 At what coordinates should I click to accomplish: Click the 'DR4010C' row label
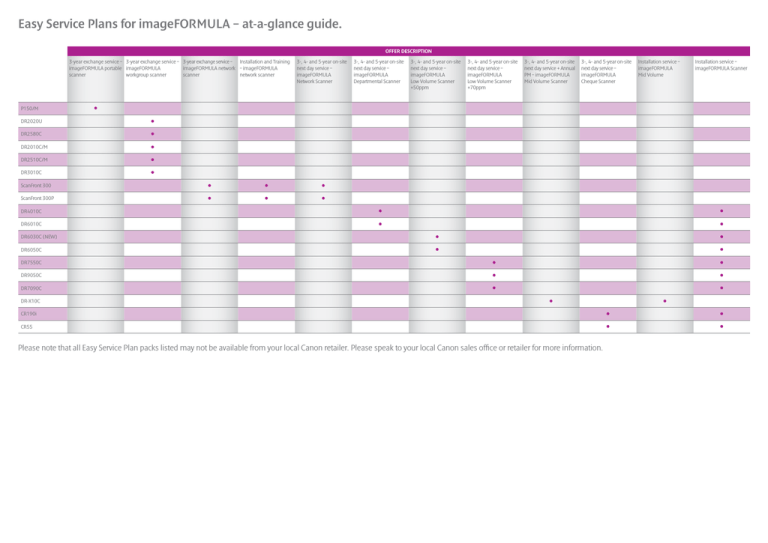click(x=31, y=211)
